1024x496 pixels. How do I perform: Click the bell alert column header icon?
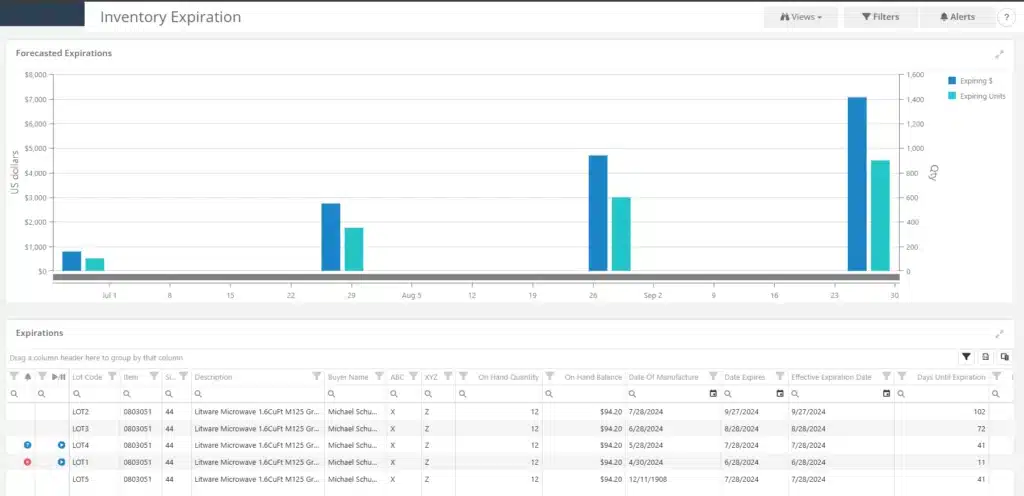click(27, 377)
